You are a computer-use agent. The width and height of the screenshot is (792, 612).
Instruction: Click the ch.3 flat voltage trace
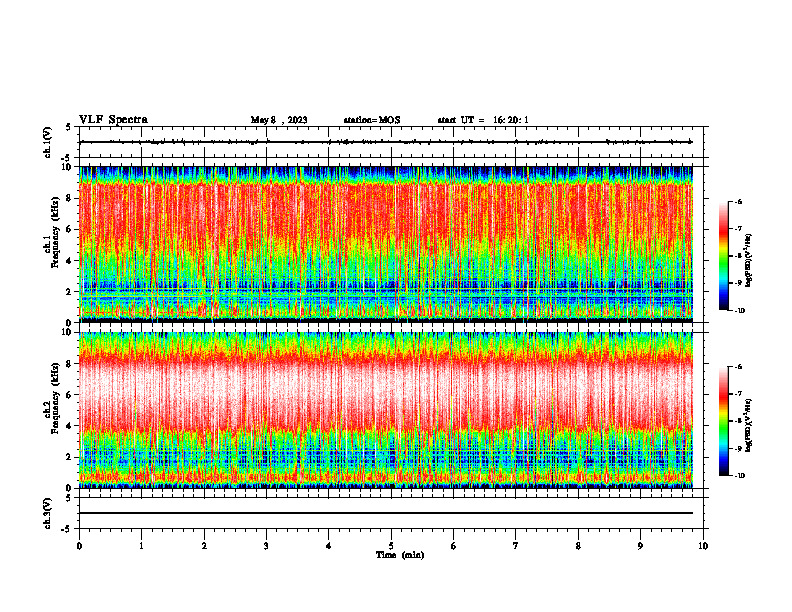386,513
